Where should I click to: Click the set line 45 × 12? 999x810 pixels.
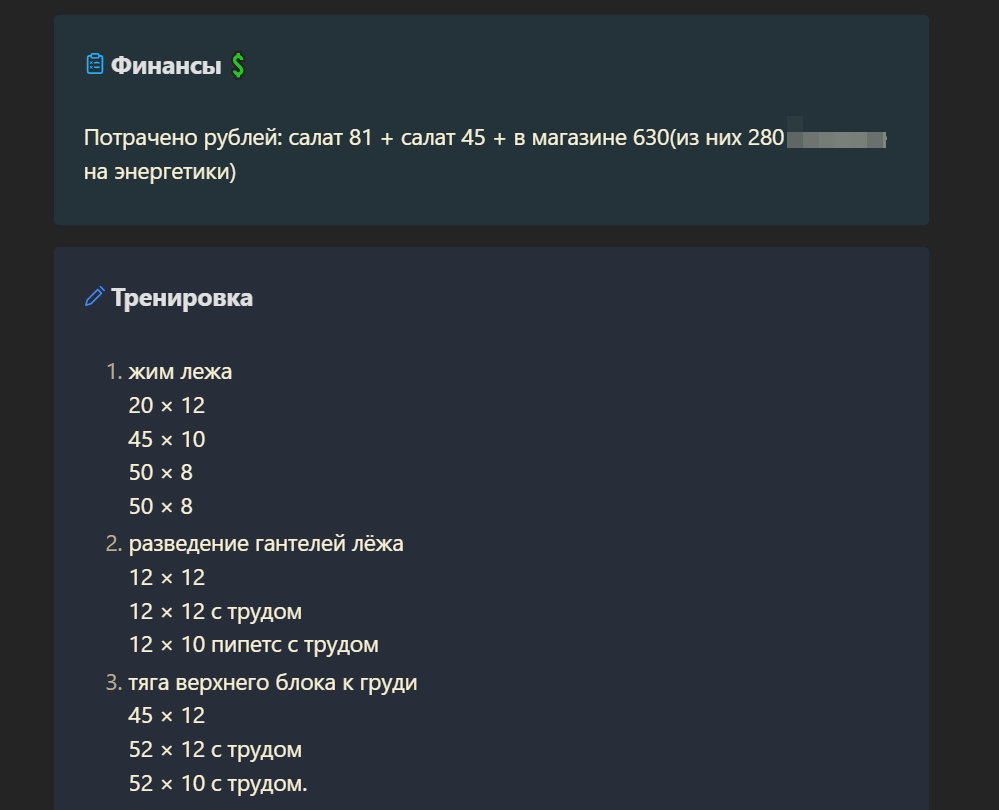coord(167,716)
